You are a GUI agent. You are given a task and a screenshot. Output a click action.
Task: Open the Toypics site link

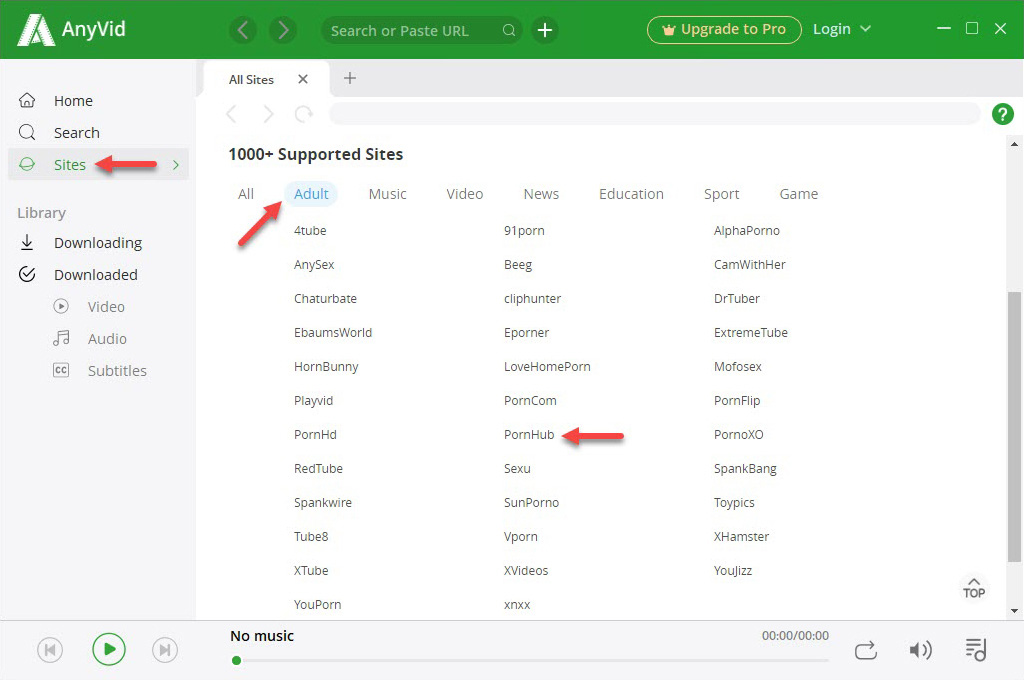(x=734, y=502)
